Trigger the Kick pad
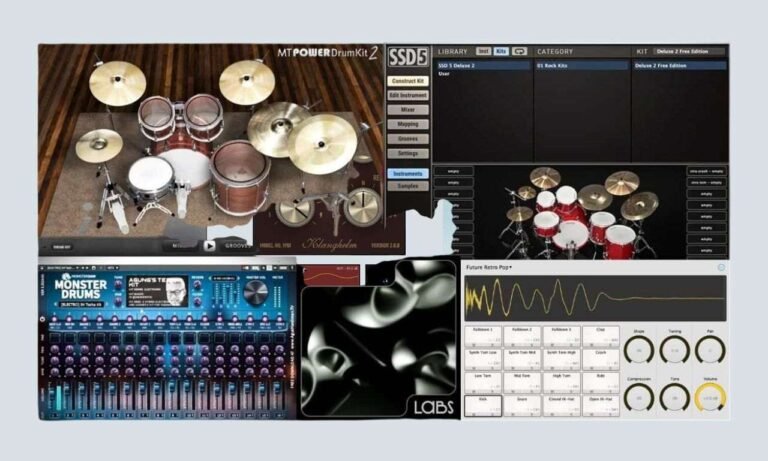This screenshot has width=768, height=461. (483, 406)
